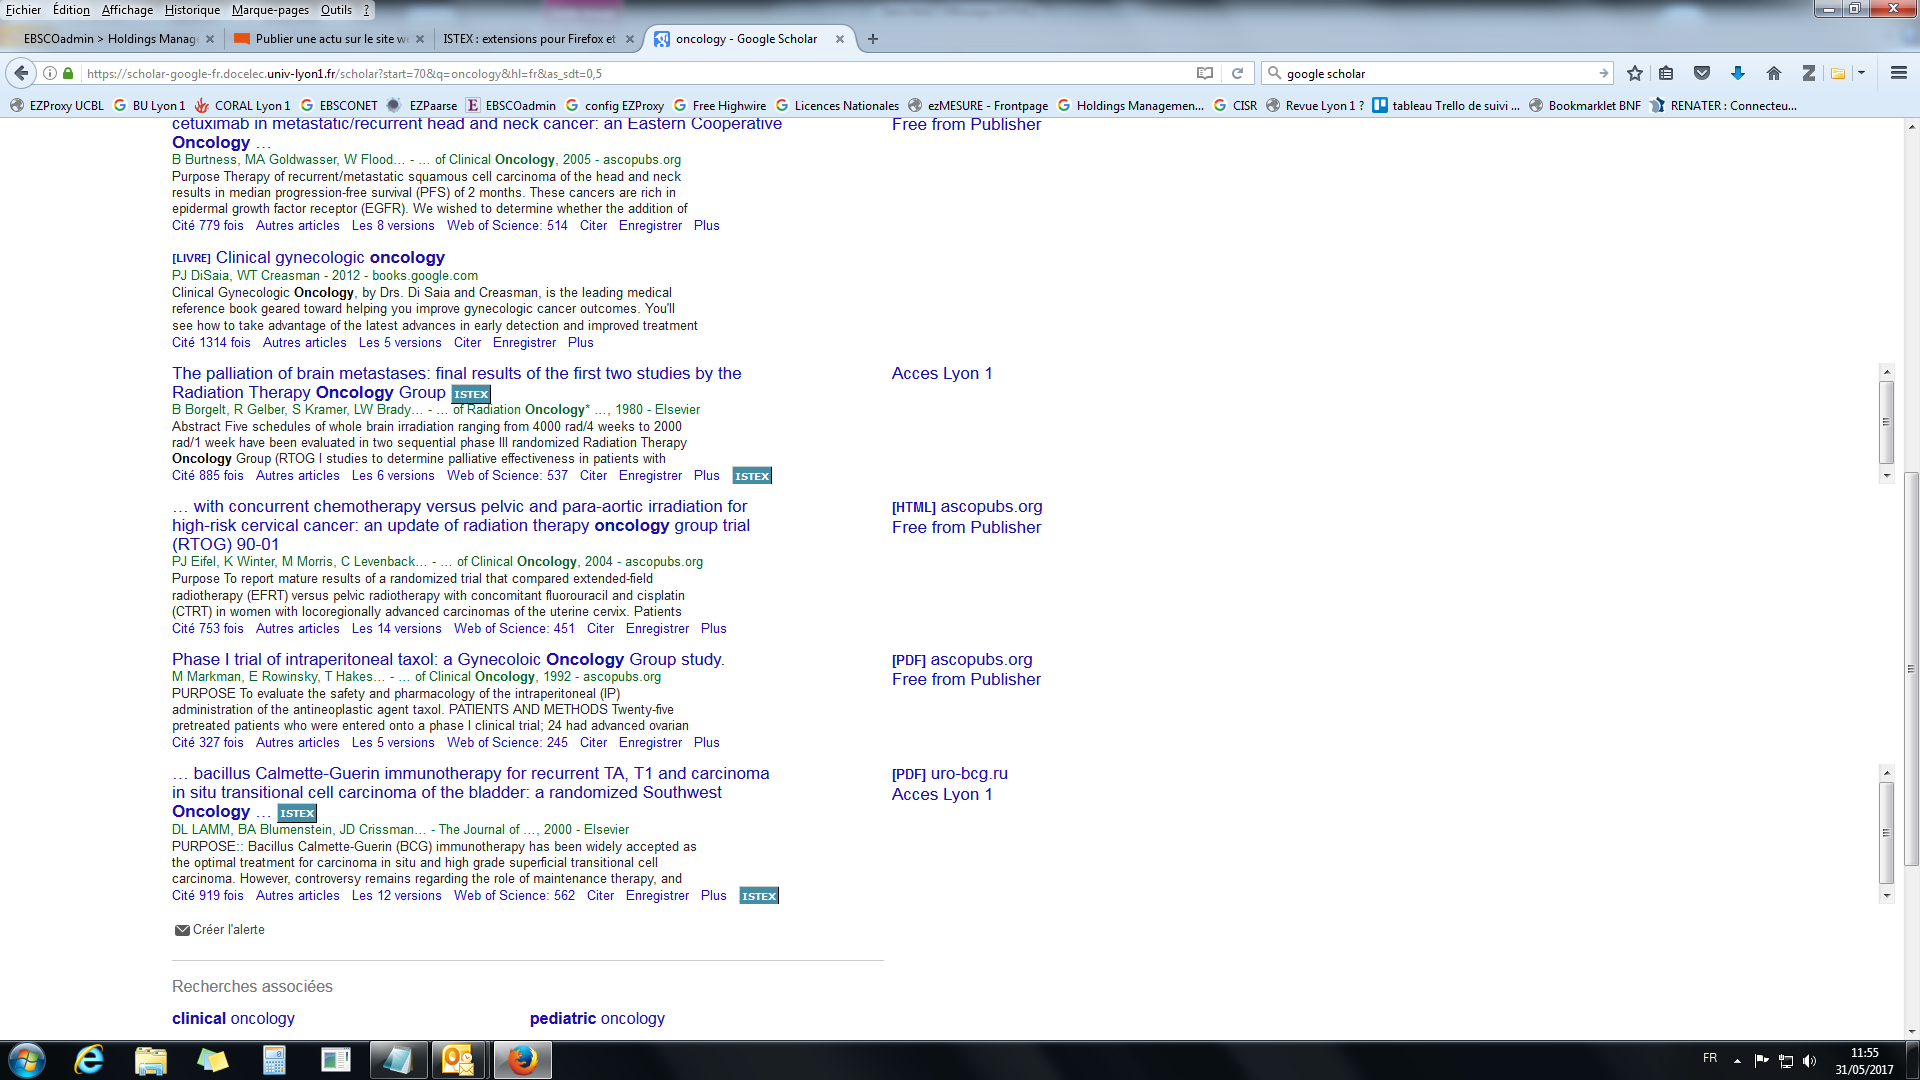Click the Pocket icon in toolbar
Image resolution: width=1920 pixels, height=1080 pixels.
coord(1702,73)
